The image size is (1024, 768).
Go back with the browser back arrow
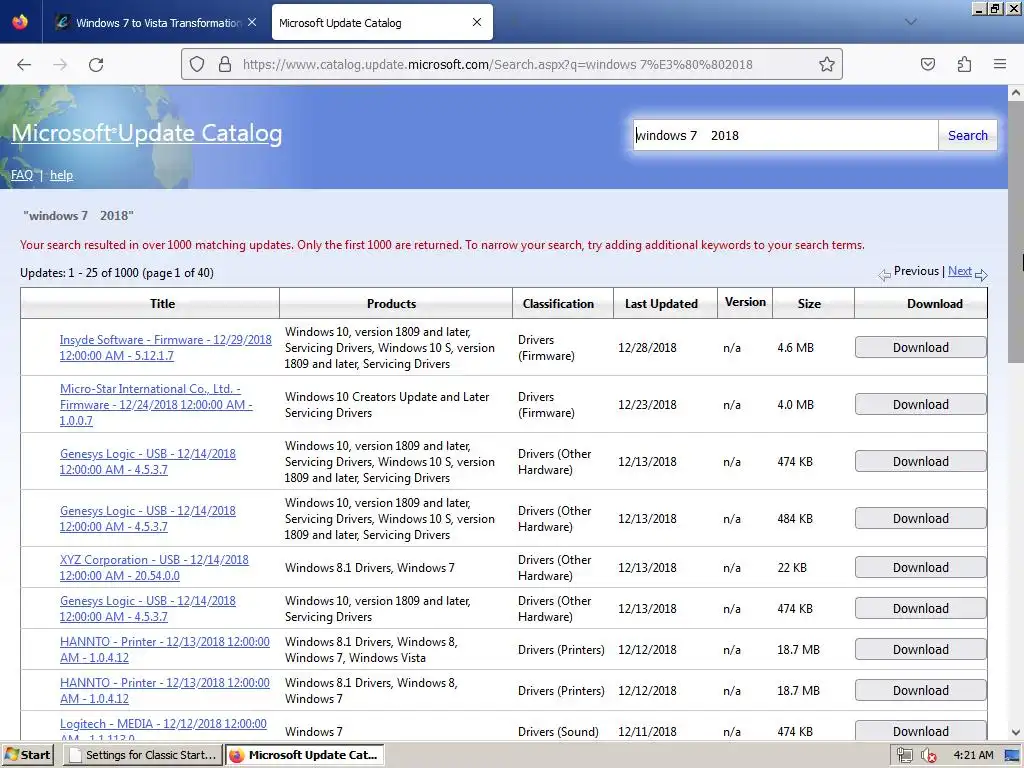pos(24,65)
